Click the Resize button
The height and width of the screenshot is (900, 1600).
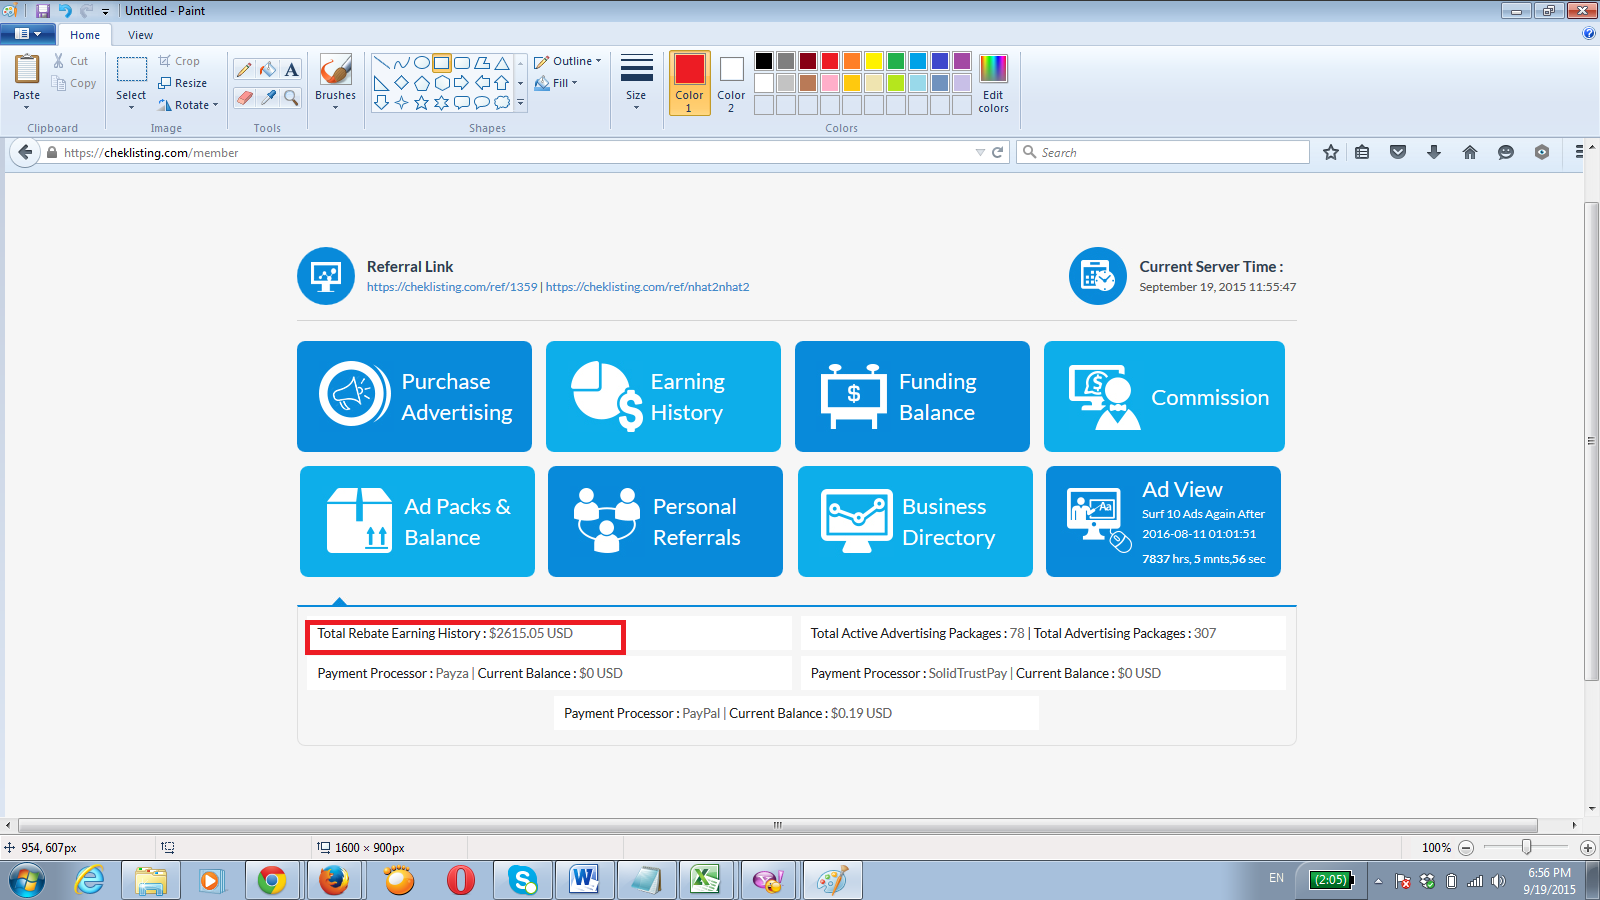coord(183,83)
